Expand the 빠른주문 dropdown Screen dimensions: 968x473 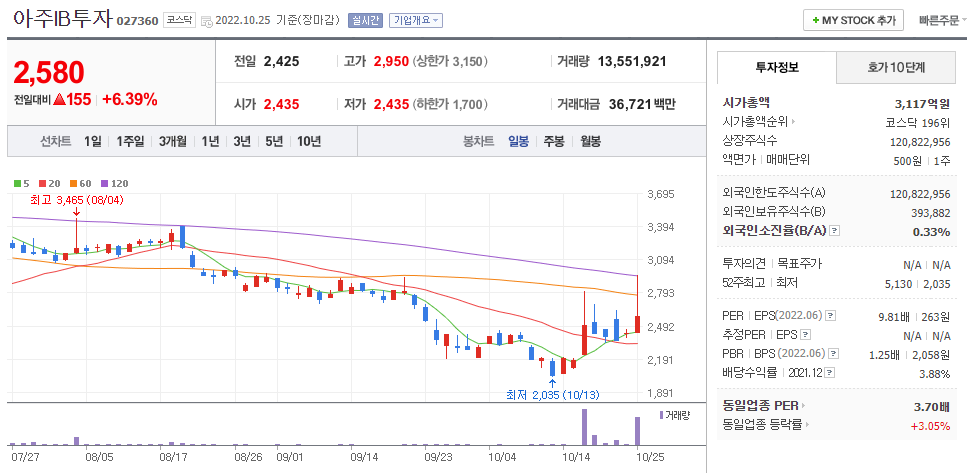tap(943, 20)
